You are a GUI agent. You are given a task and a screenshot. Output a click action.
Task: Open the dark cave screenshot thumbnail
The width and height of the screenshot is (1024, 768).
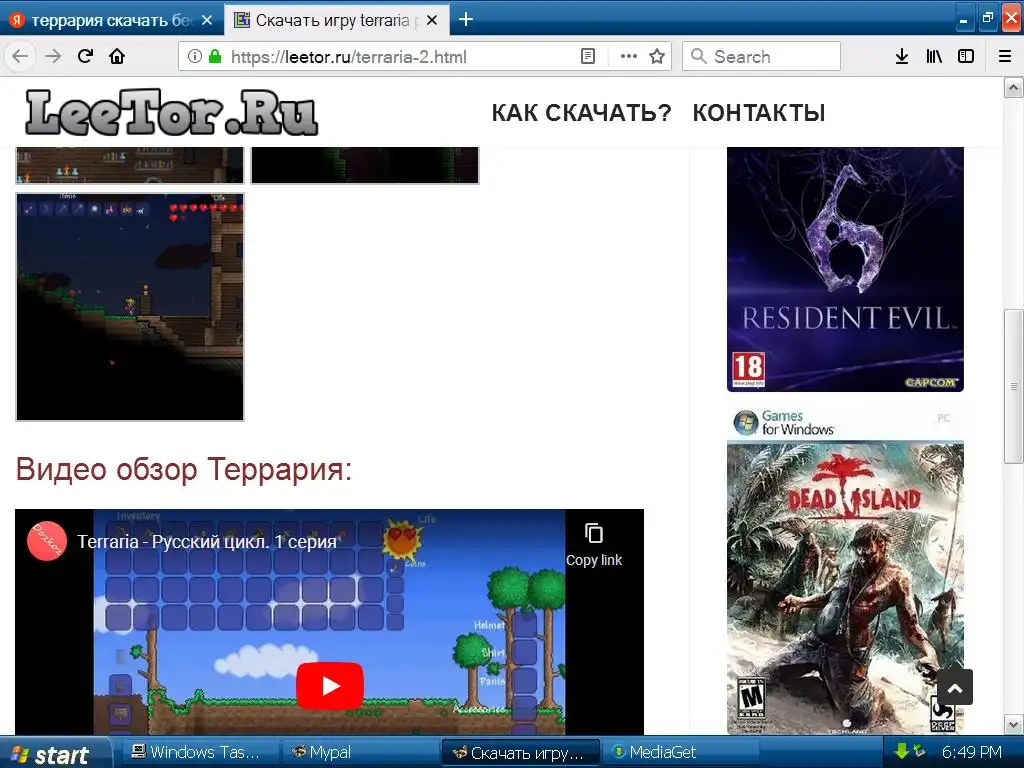365,165
